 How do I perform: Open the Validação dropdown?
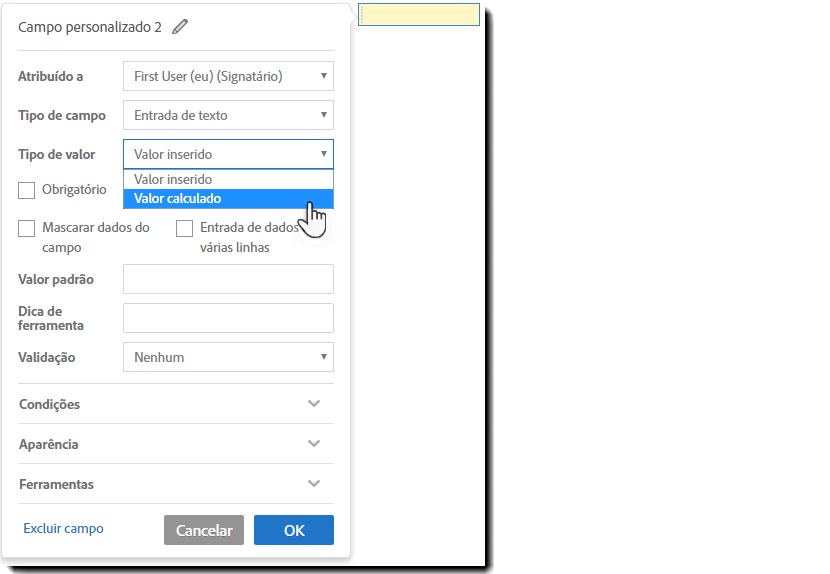(x=228, y=357)
